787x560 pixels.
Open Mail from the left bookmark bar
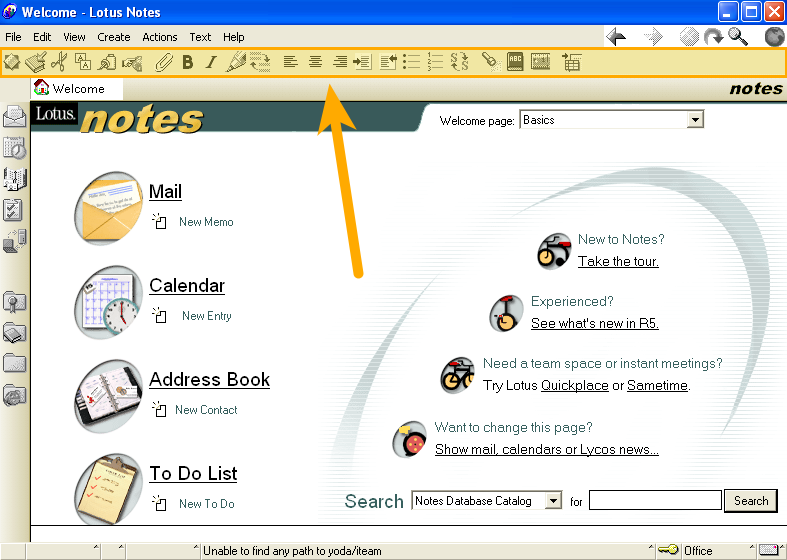tap(15, 116)
